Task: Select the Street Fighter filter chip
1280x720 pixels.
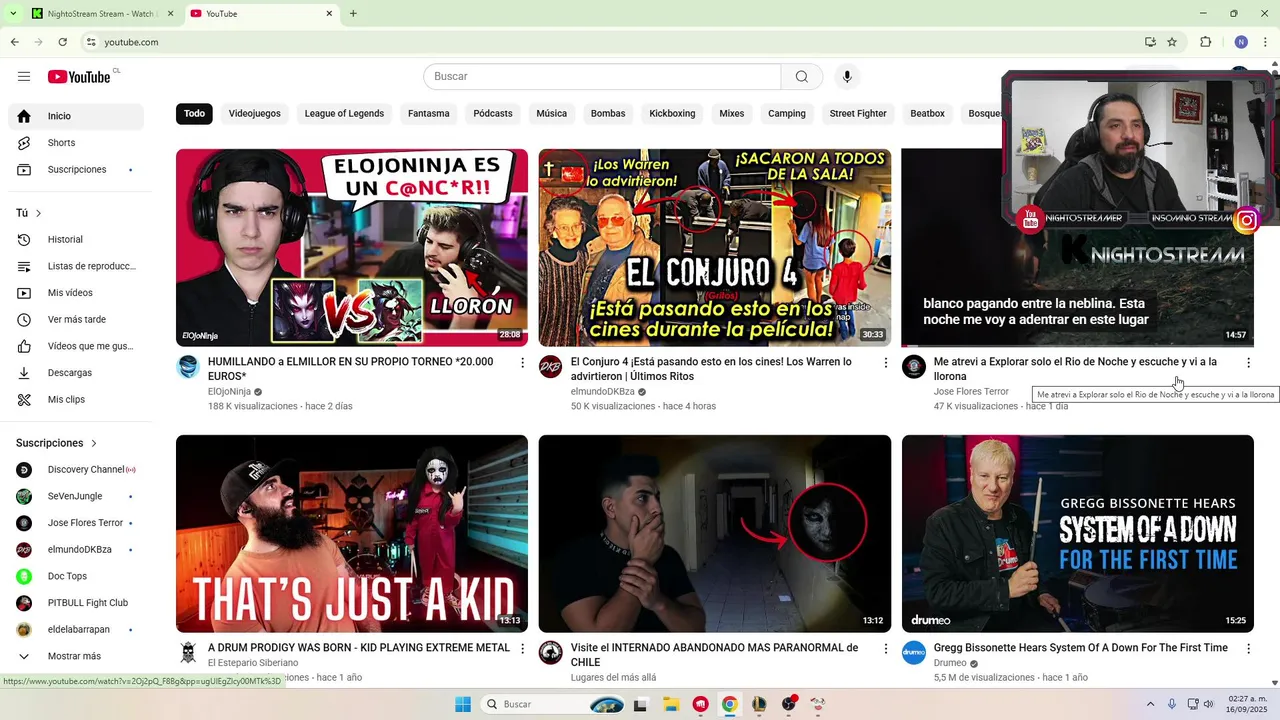Action: (858, 114)
